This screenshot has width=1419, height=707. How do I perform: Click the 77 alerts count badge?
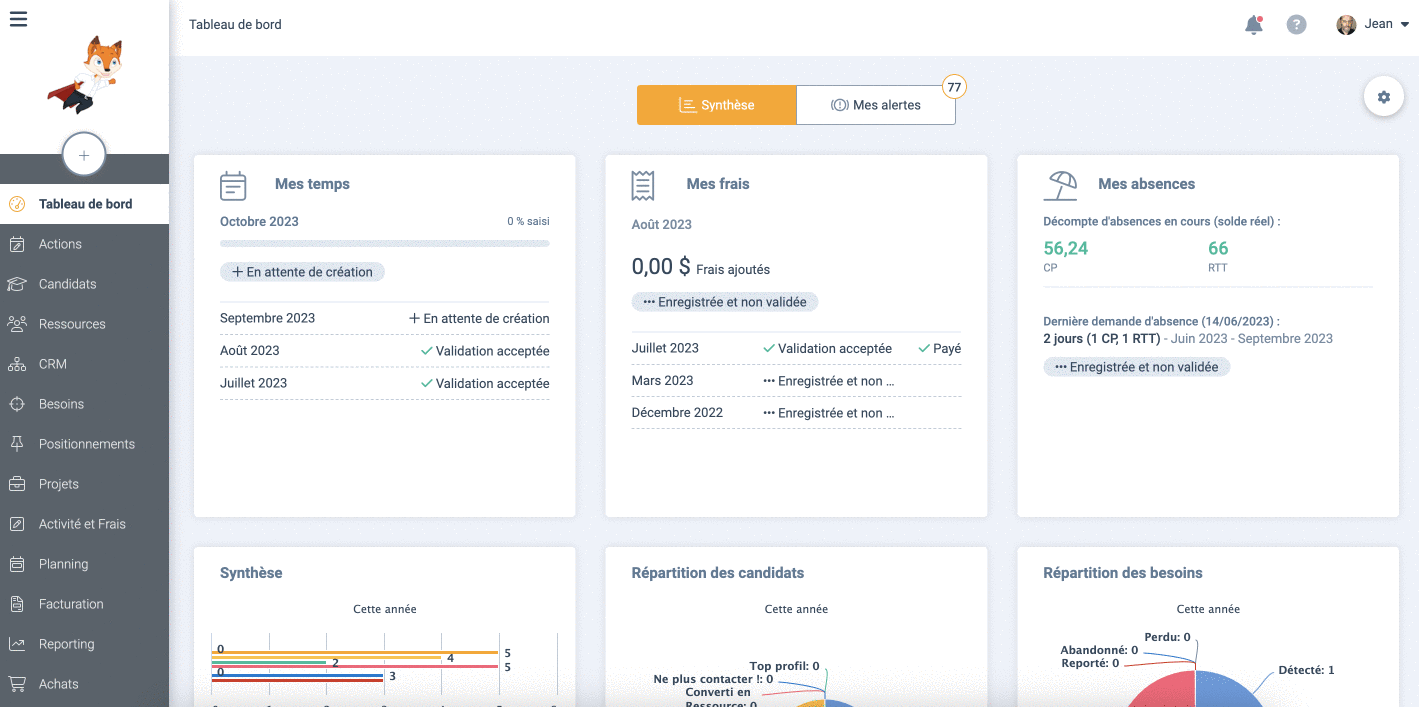[954, 87]
